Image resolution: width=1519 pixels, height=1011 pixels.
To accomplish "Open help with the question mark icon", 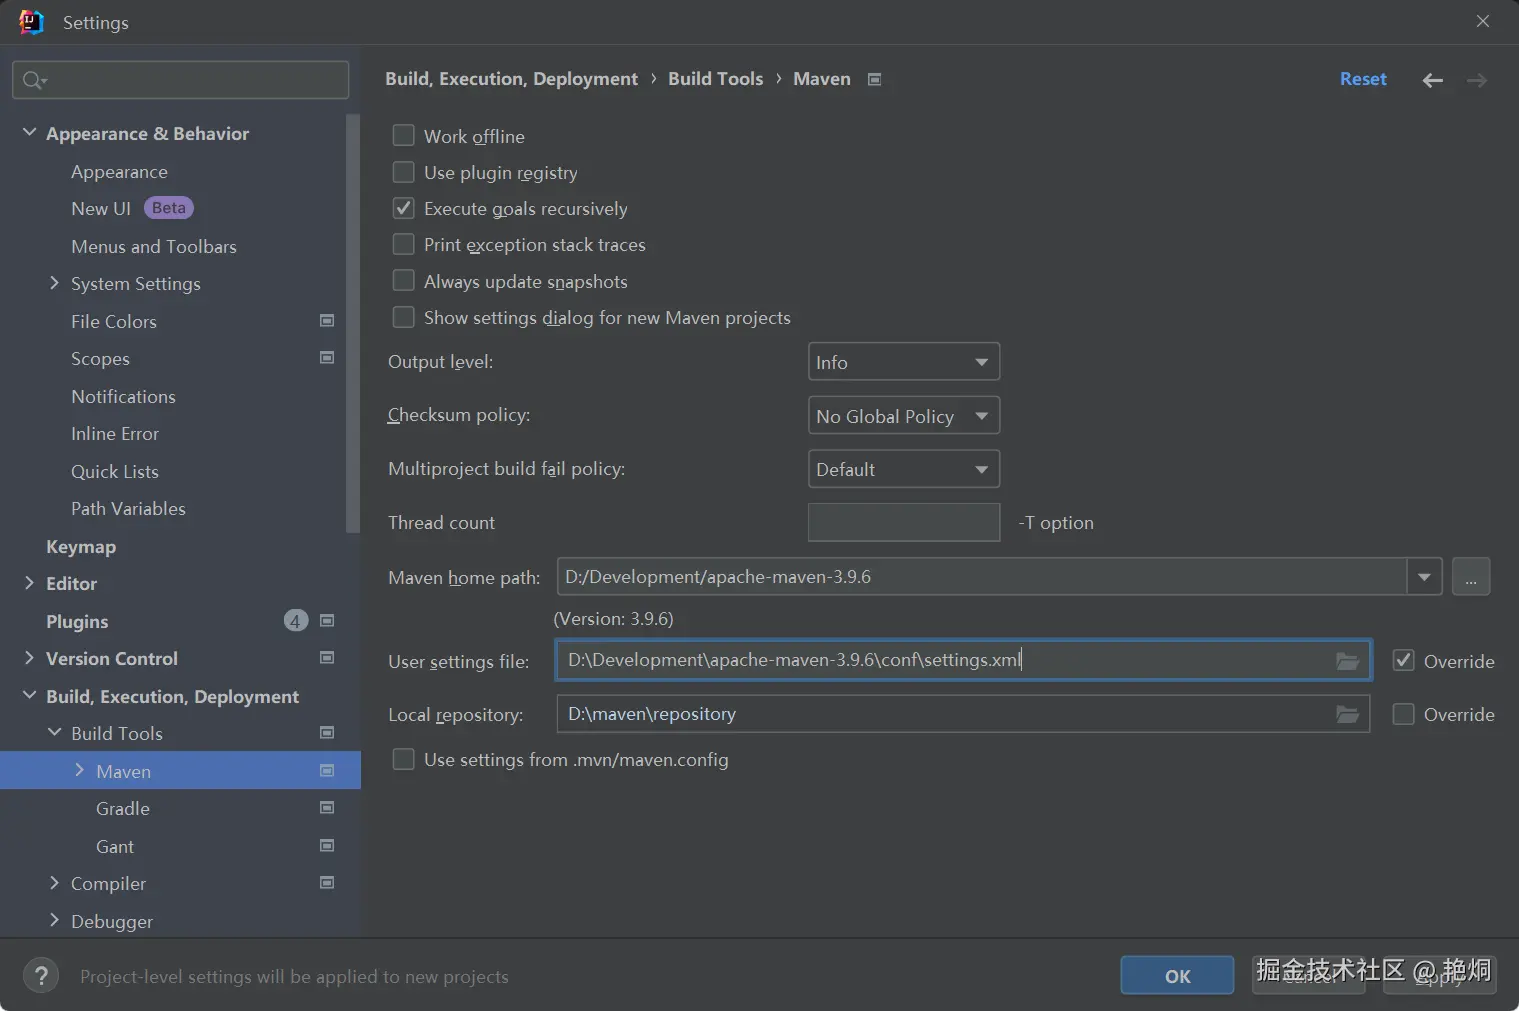I will point(41,976).
